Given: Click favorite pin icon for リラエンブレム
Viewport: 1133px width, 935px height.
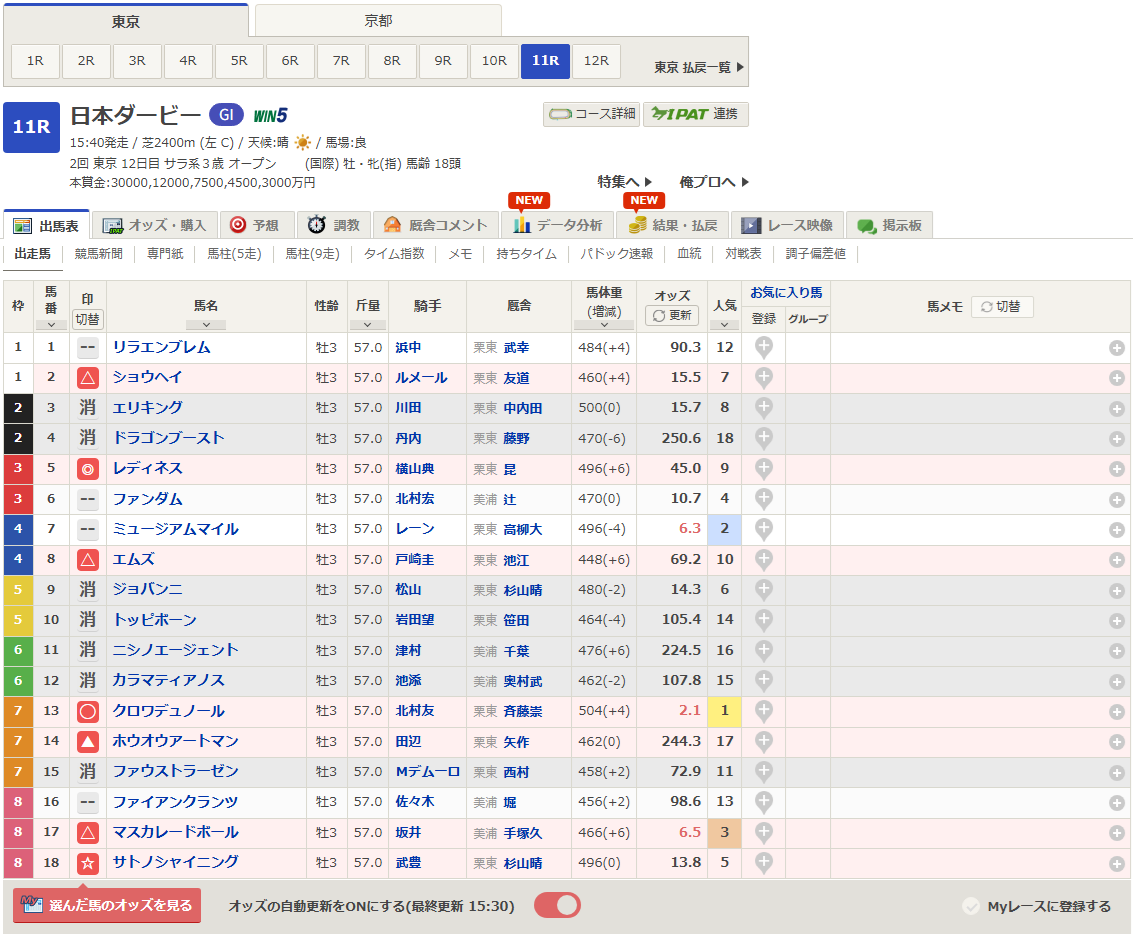Looking at the screenshot, I should click(763, 348).
